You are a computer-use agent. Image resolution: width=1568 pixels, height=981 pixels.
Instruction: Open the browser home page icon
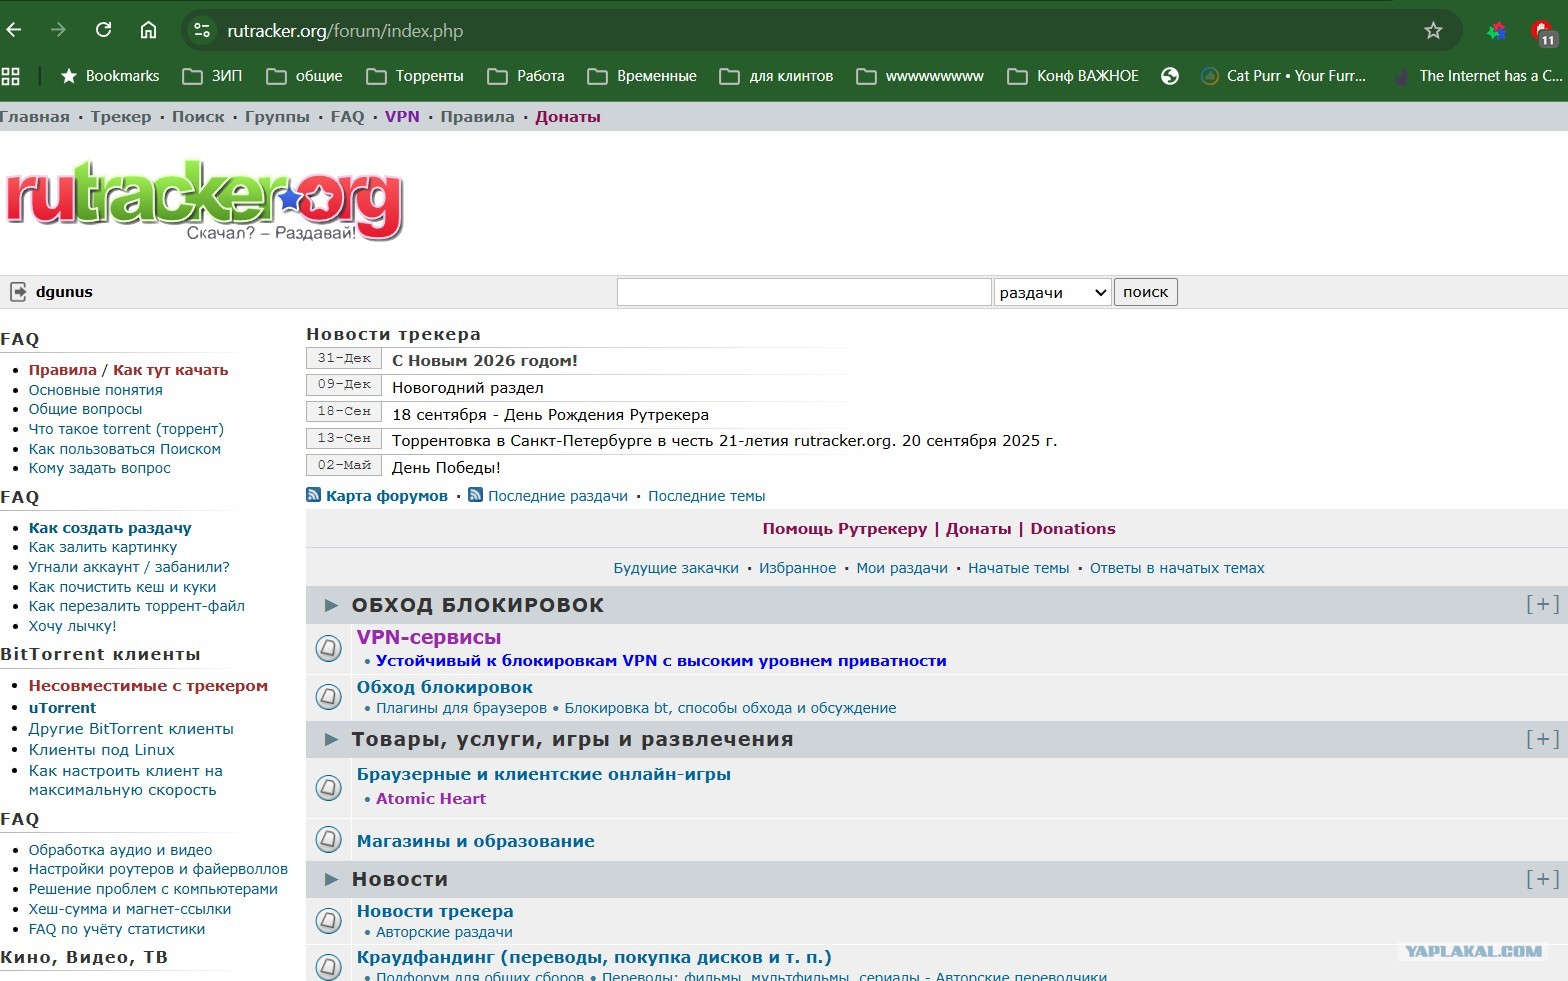coord(148,30)
